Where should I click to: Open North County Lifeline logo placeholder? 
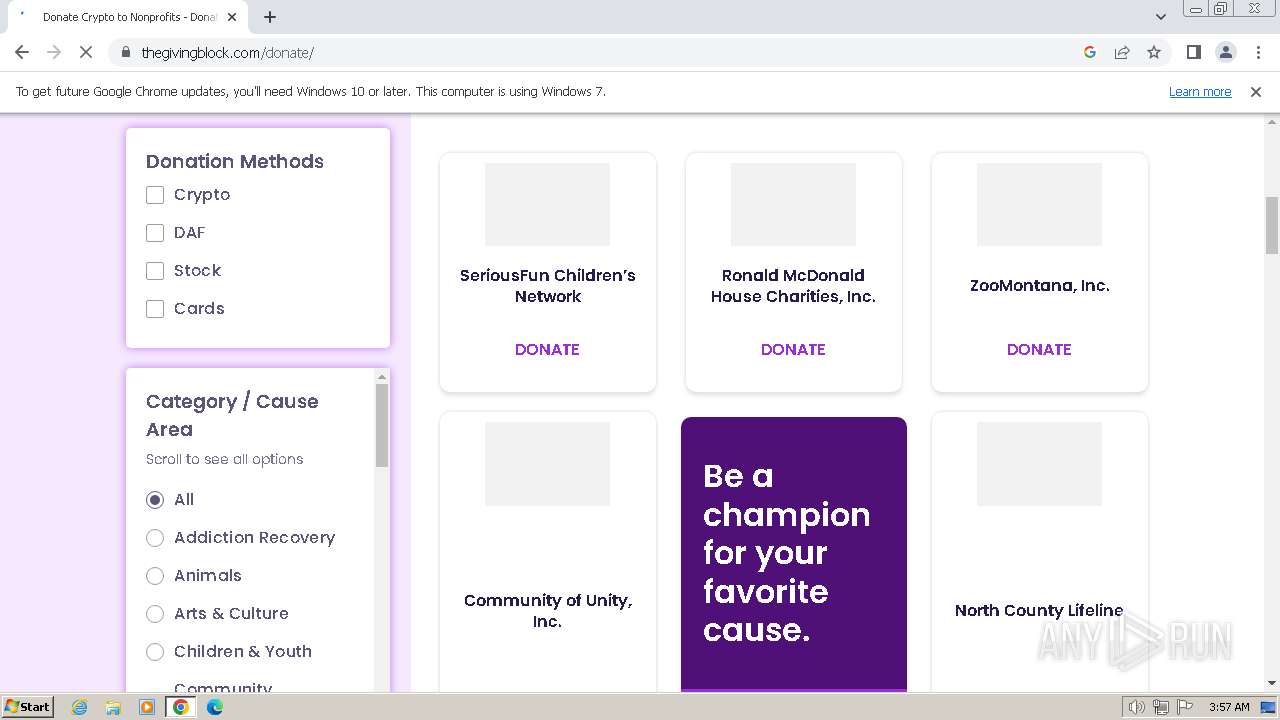tap(1039, 464)
